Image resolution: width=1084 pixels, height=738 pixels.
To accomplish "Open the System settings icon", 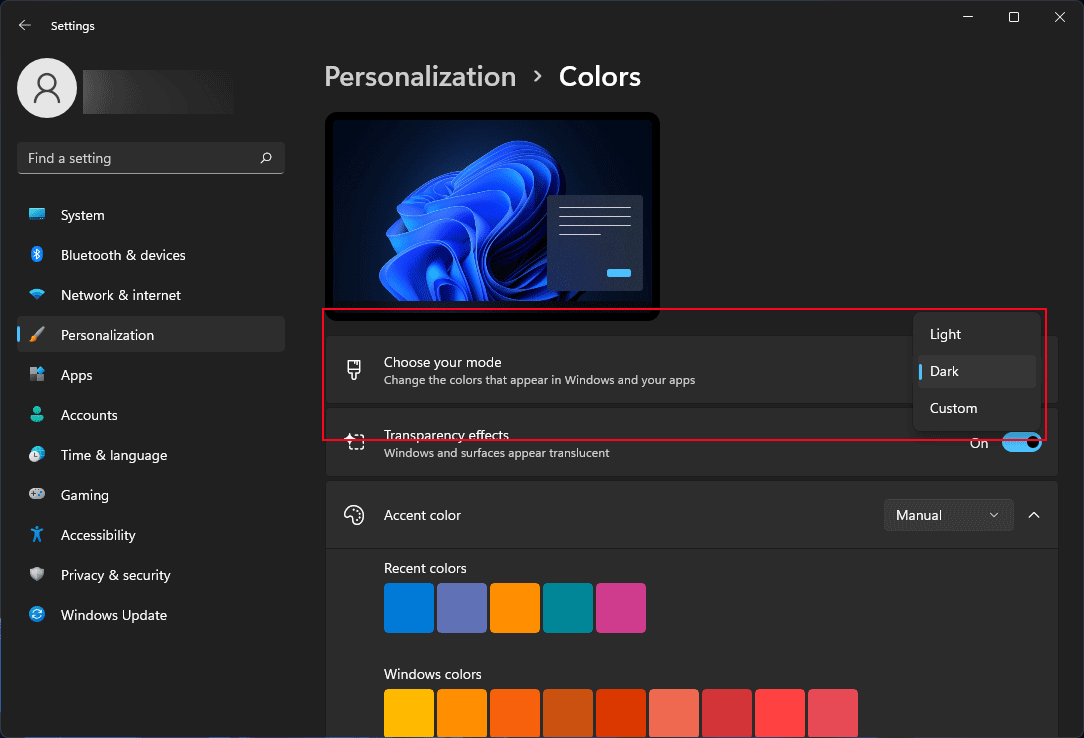I will pos(37,214).
